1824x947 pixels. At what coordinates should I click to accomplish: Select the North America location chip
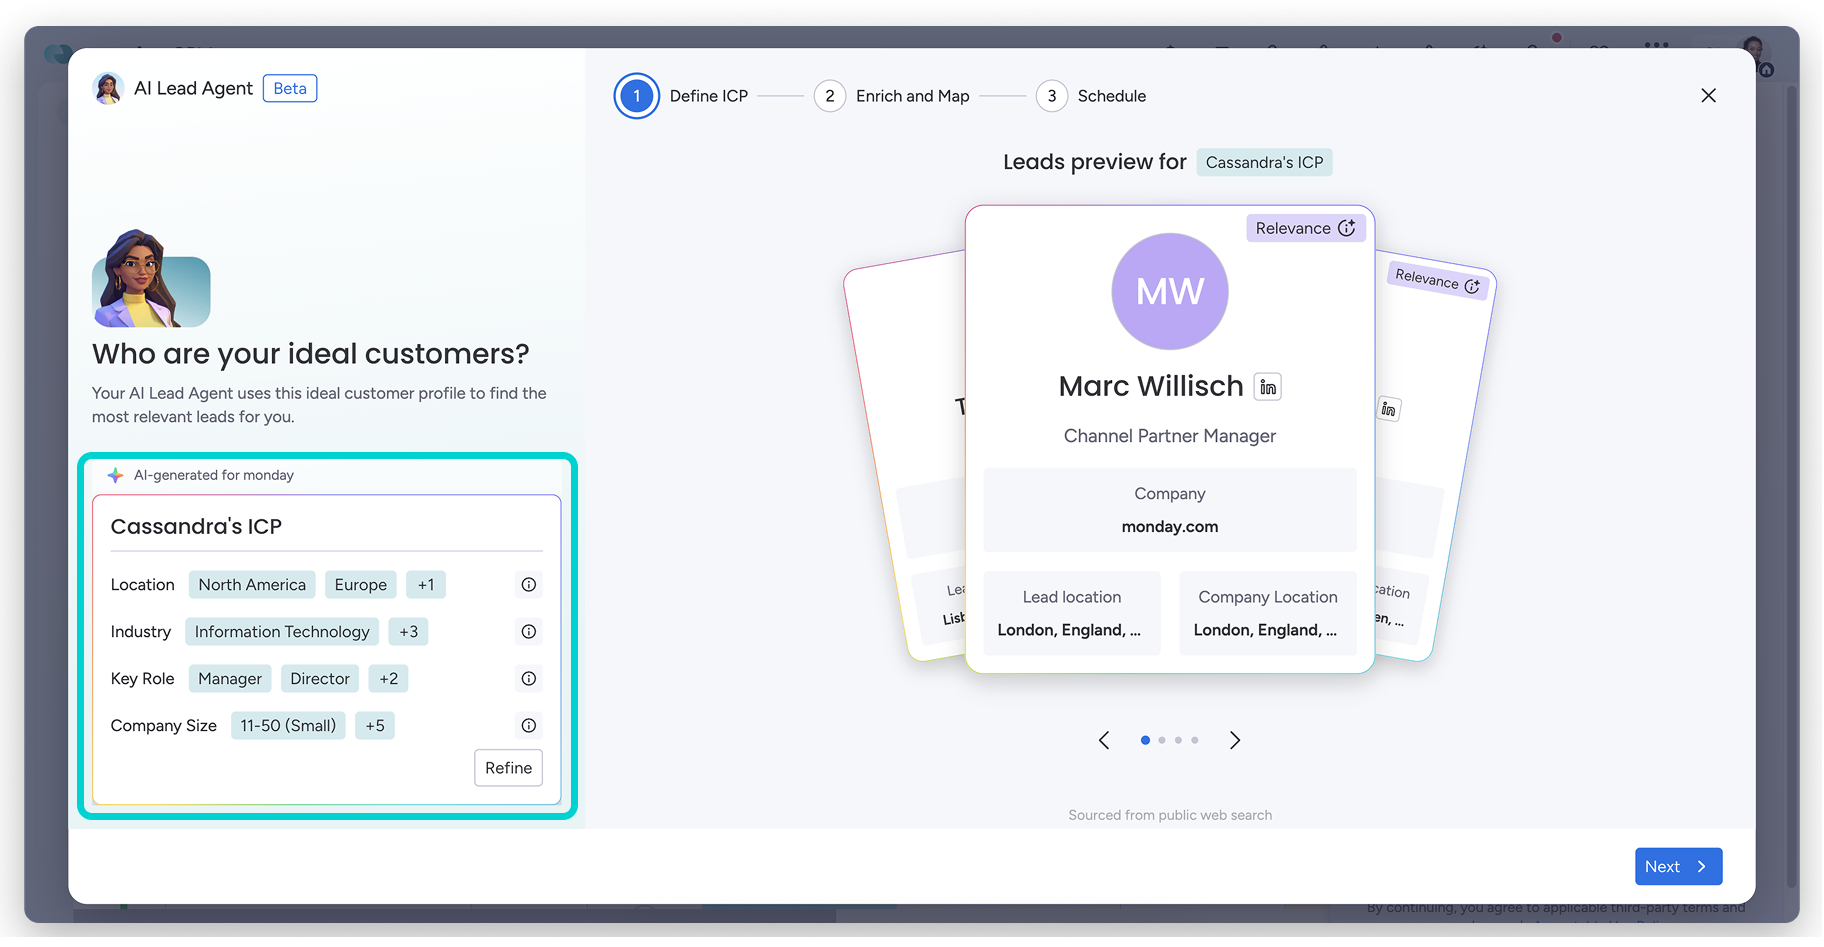click(252, 585)
